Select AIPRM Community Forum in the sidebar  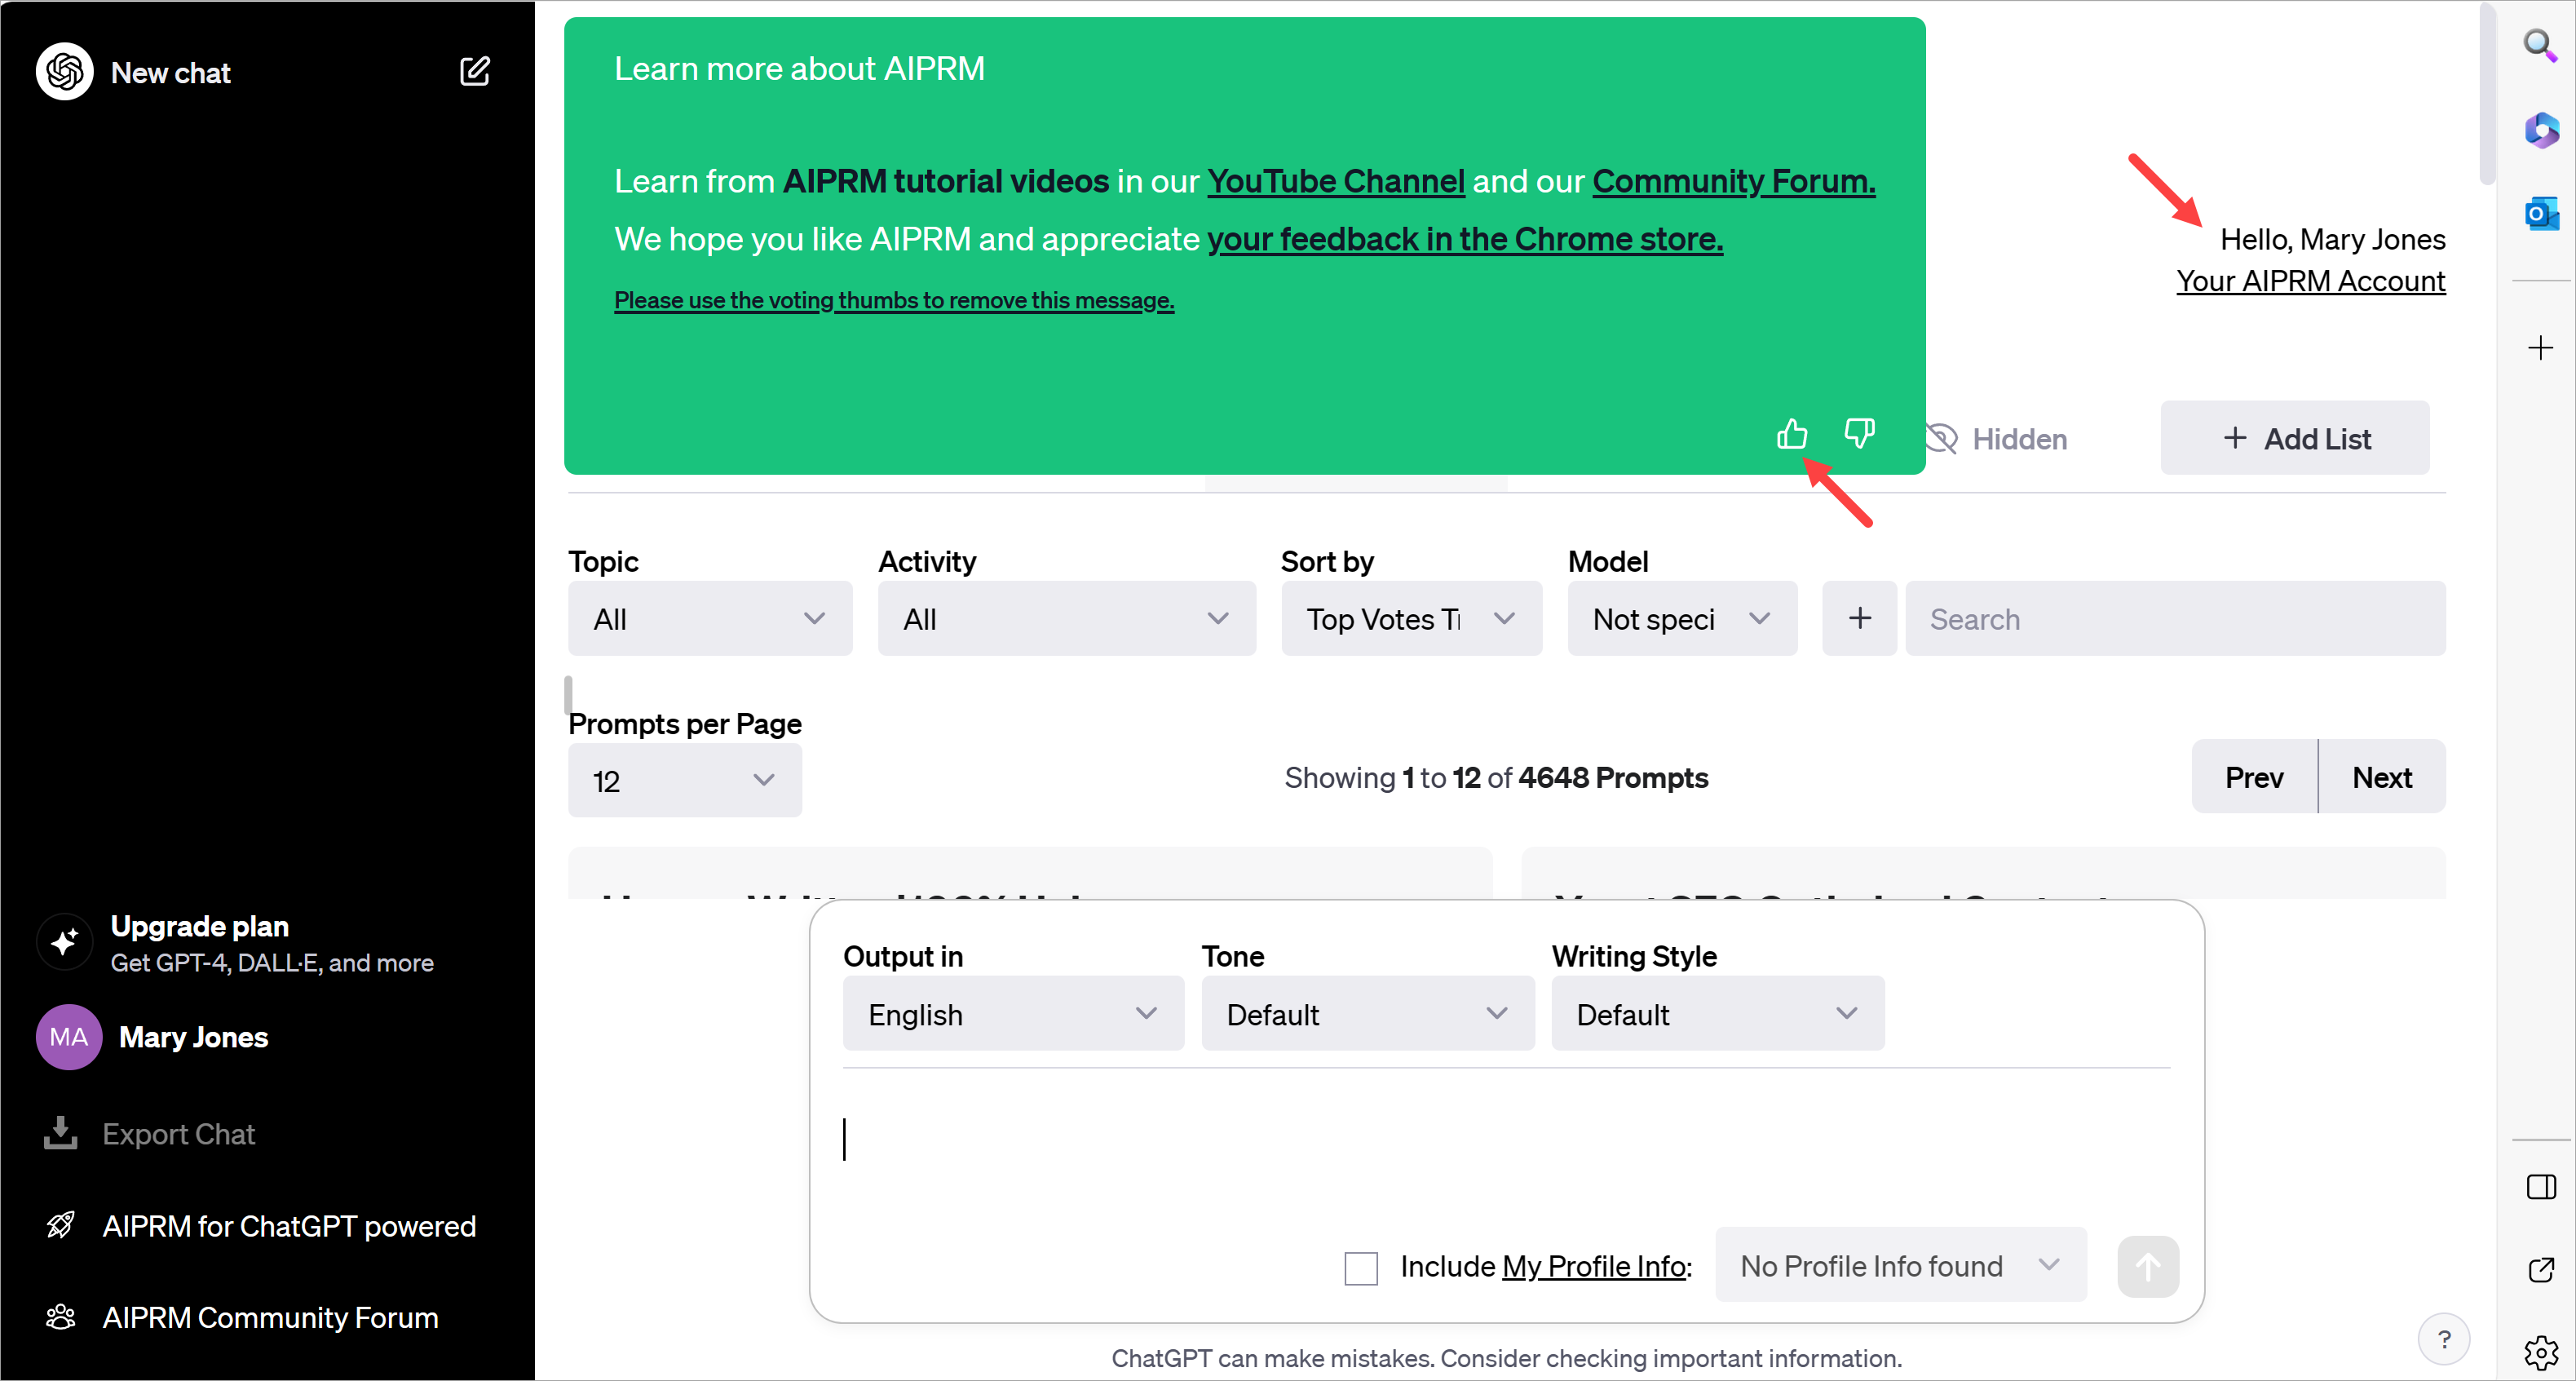pos(270,1317)
